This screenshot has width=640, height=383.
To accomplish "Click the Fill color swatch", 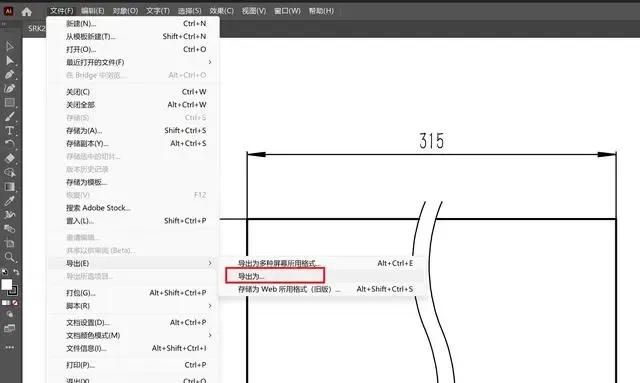I will 6,284.
